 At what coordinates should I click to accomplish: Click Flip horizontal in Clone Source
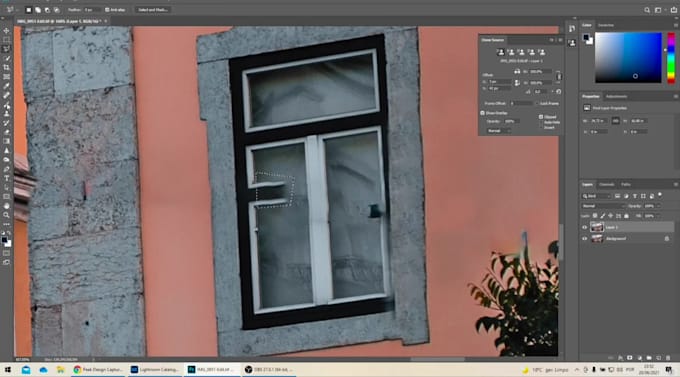click(x=517, y=72)
